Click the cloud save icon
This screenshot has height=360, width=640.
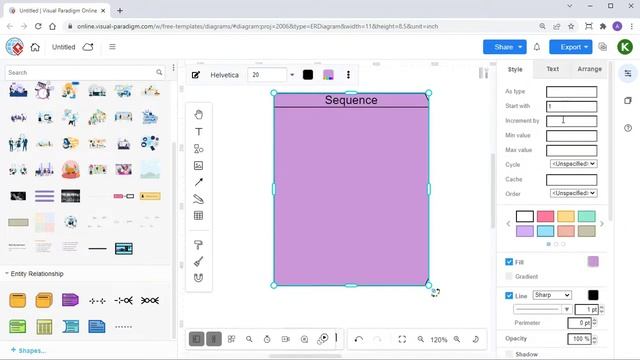[x=88, y=47]
